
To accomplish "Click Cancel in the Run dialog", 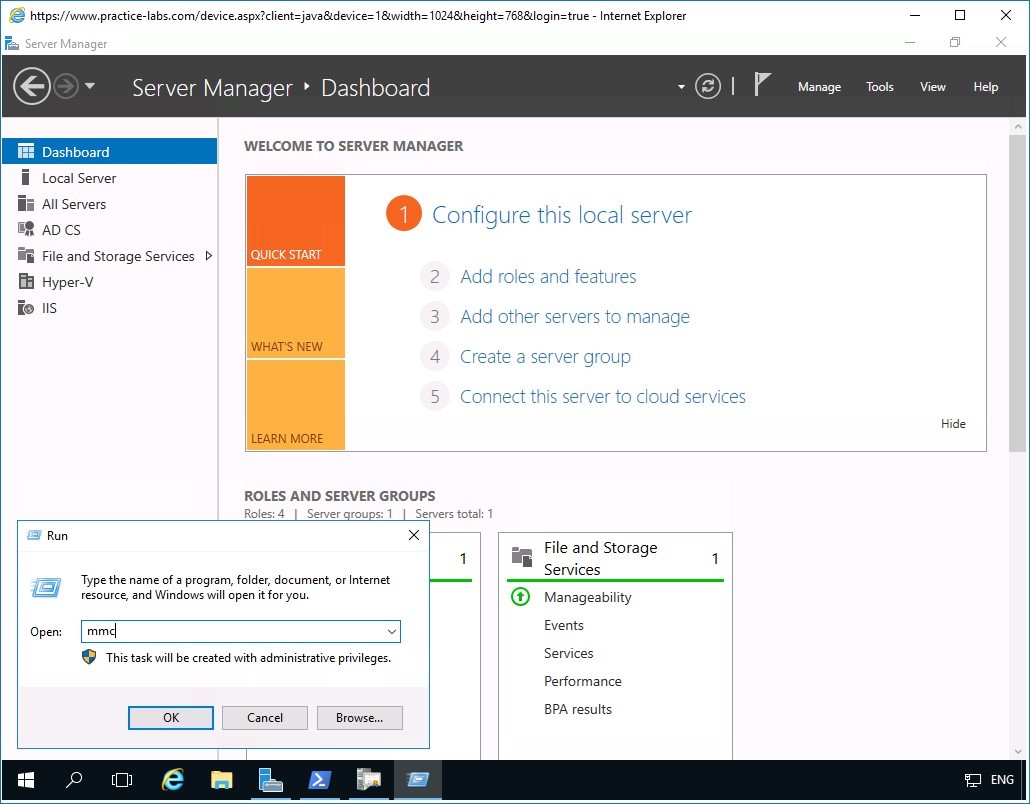I will click(x=265, y=718).
